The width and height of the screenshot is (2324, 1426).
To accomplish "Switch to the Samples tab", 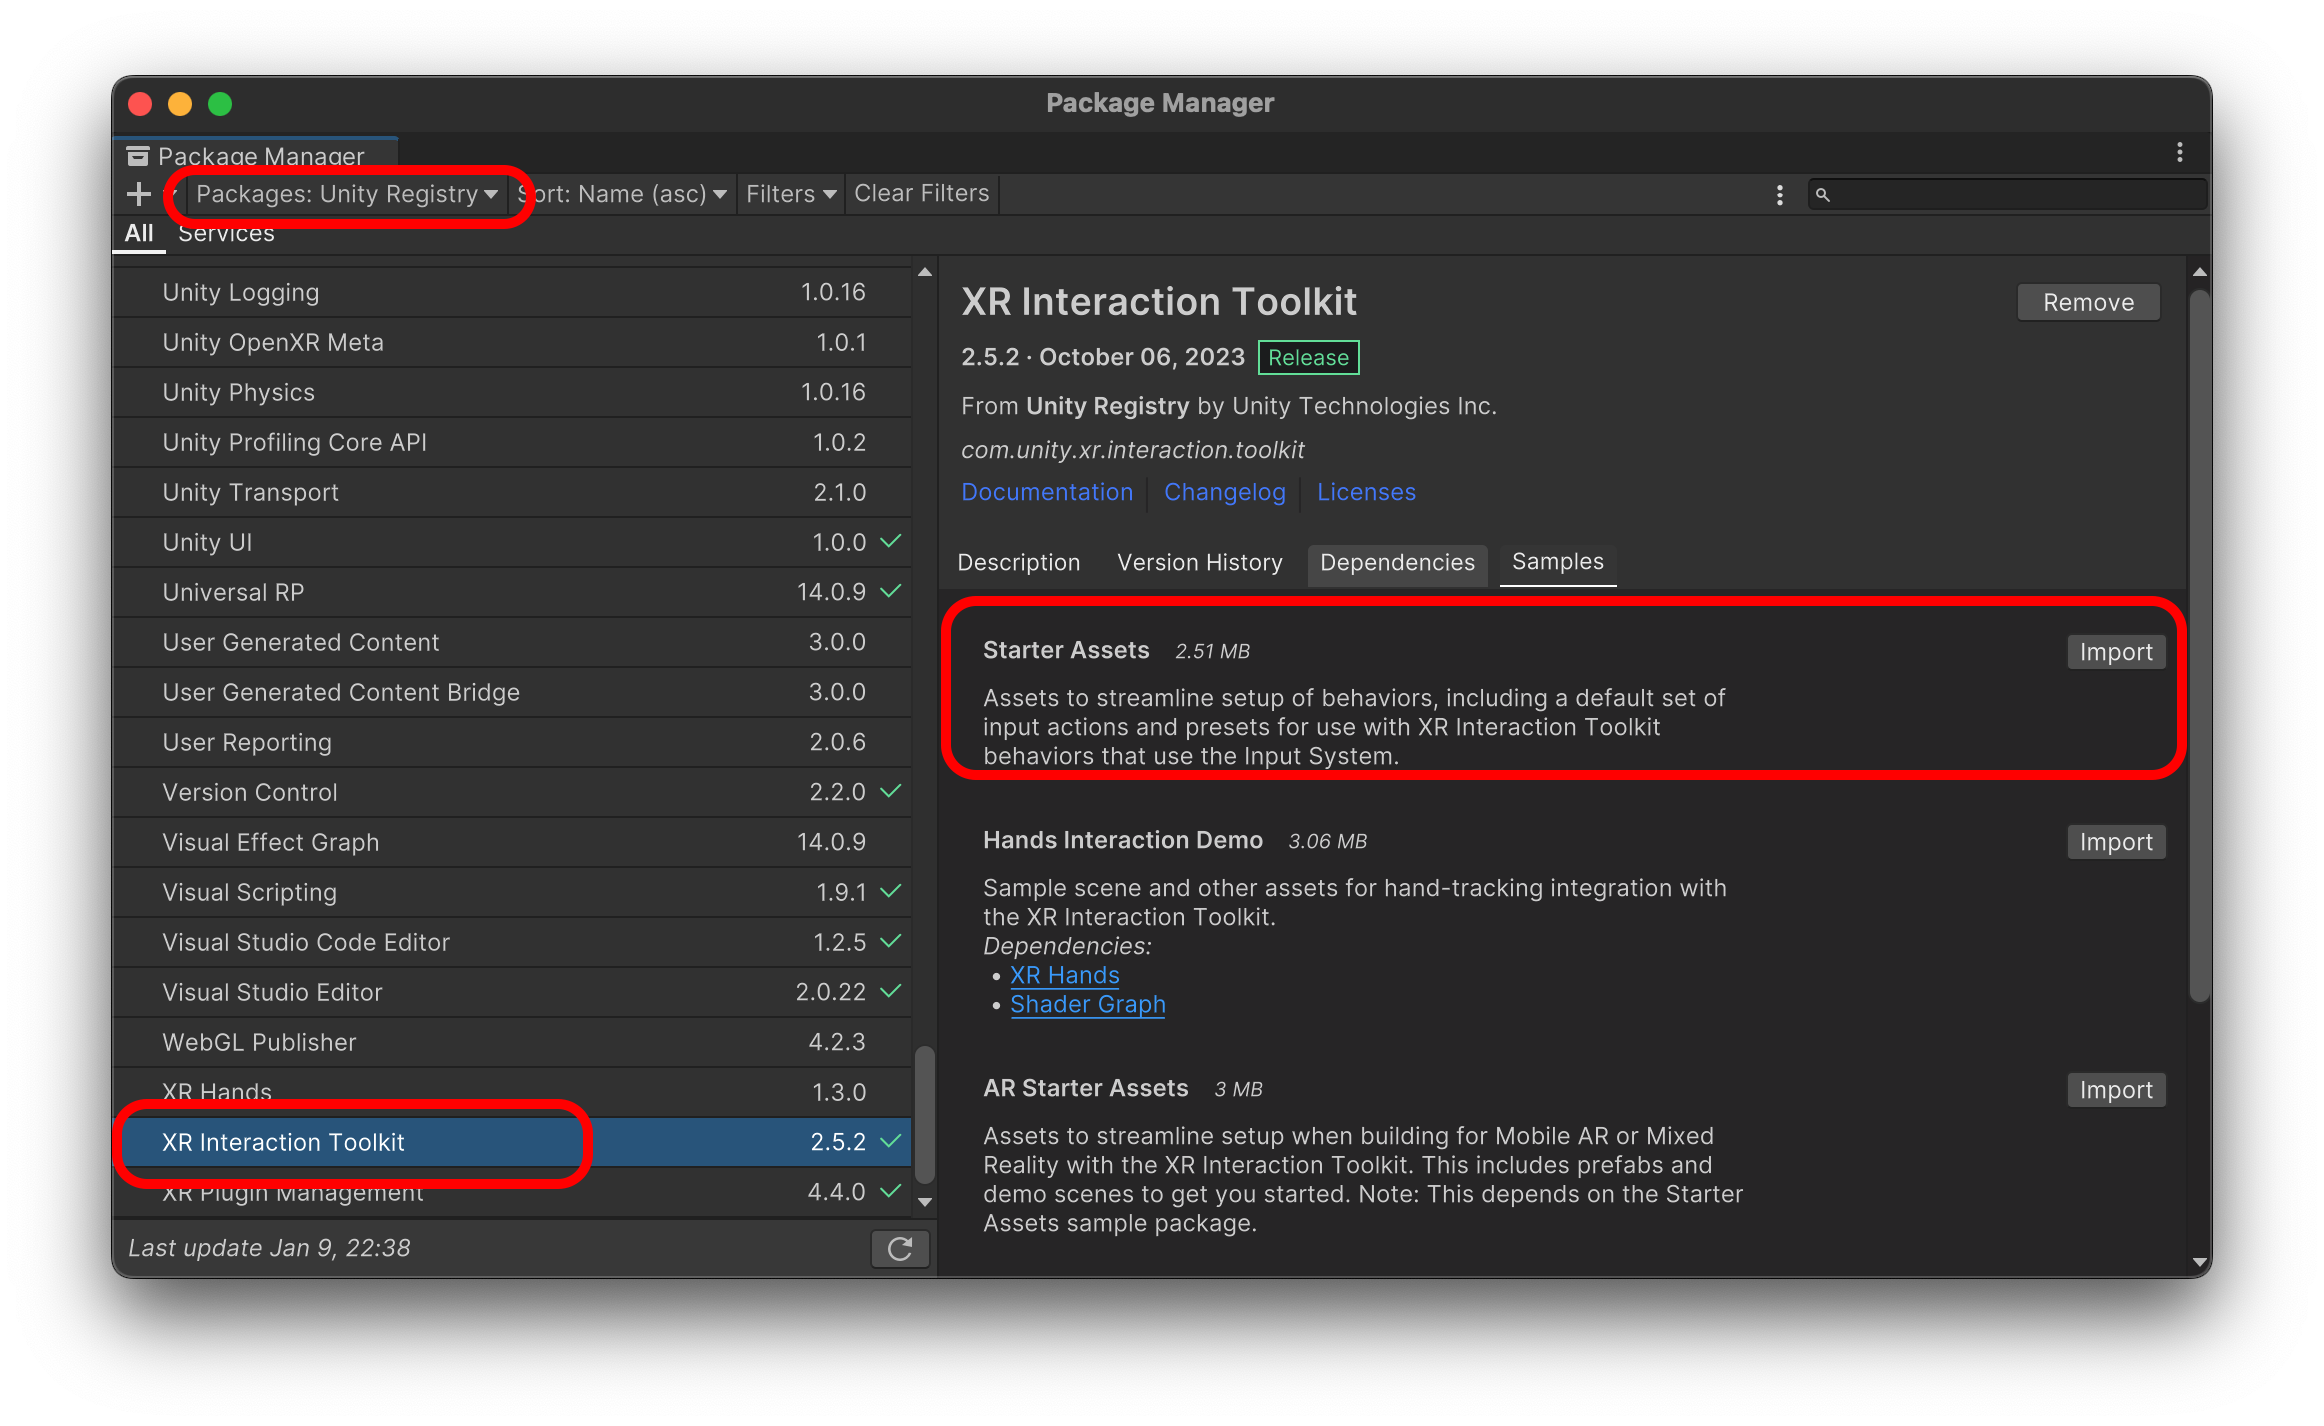I will pyautogui.click(x=1557, y=563).
